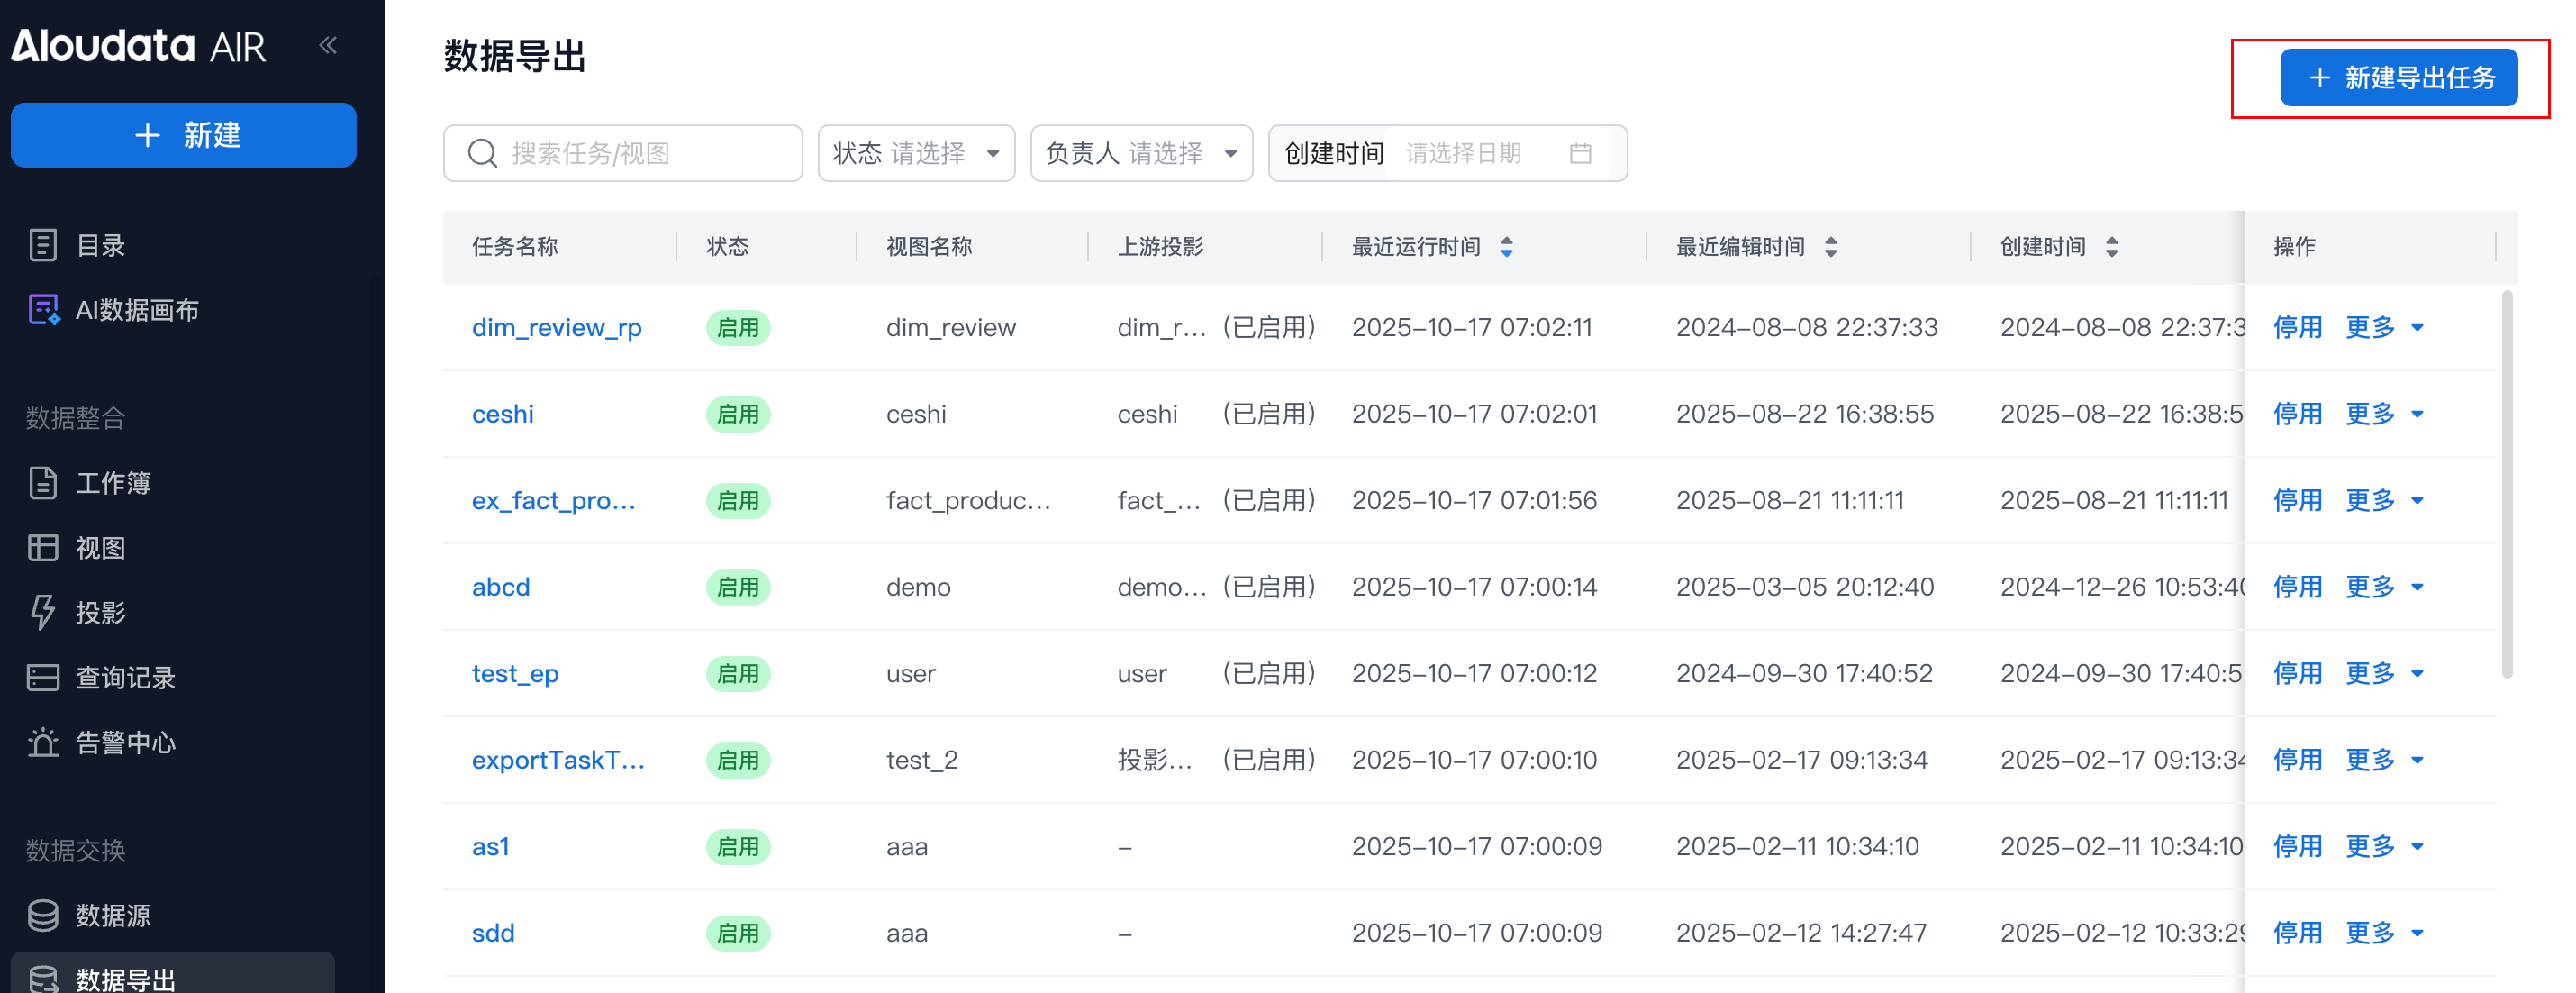Open 告警中心 alert center
The width and height of the screenshot is (2576, 993).
coord(124,742)
